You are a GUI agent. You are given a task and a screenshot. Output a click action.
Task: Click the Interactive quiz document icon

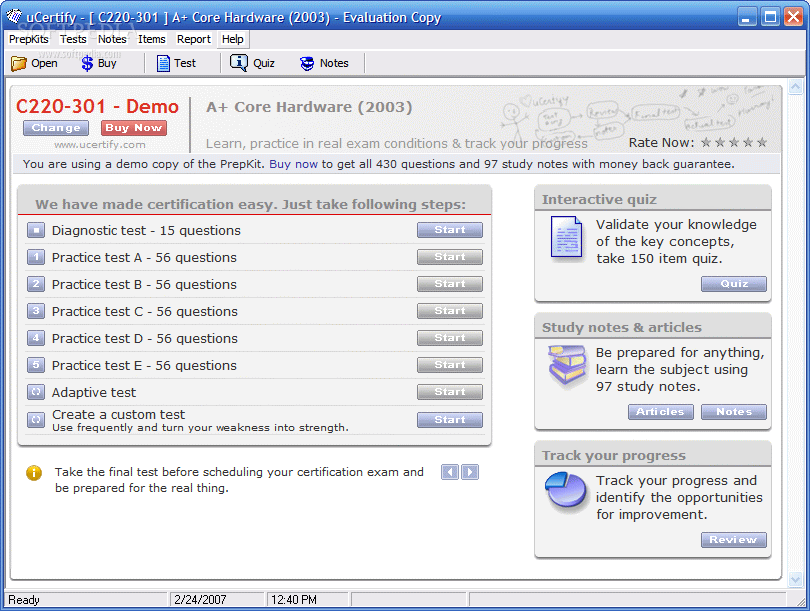566,237
